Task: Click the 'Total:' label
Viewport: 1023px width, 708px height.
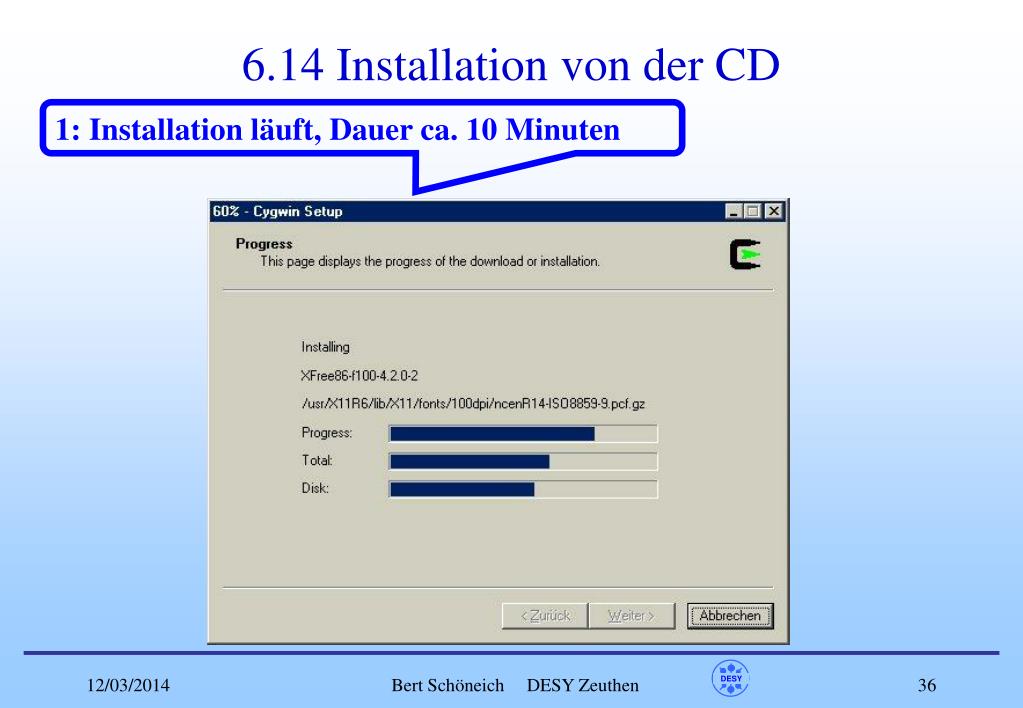Action: (x=317, y=461)
